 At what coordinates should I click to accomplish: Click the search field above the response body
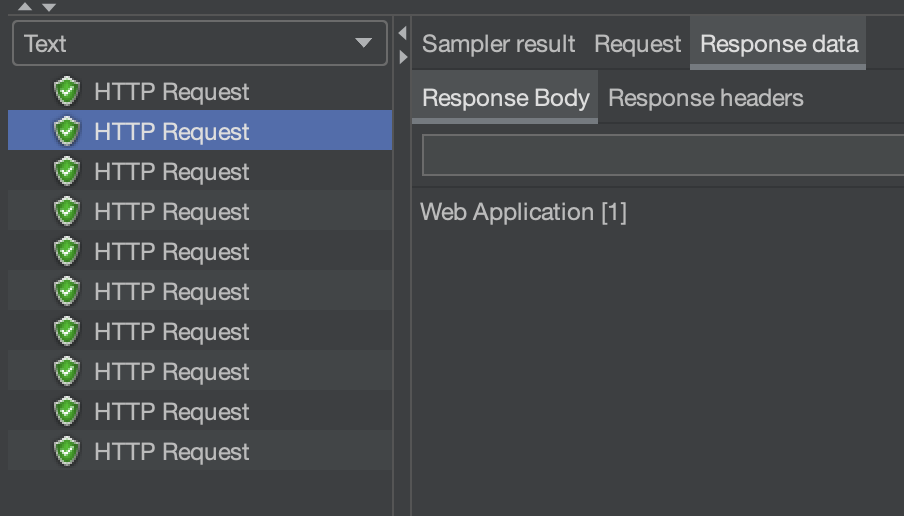[x=662, y=156]
